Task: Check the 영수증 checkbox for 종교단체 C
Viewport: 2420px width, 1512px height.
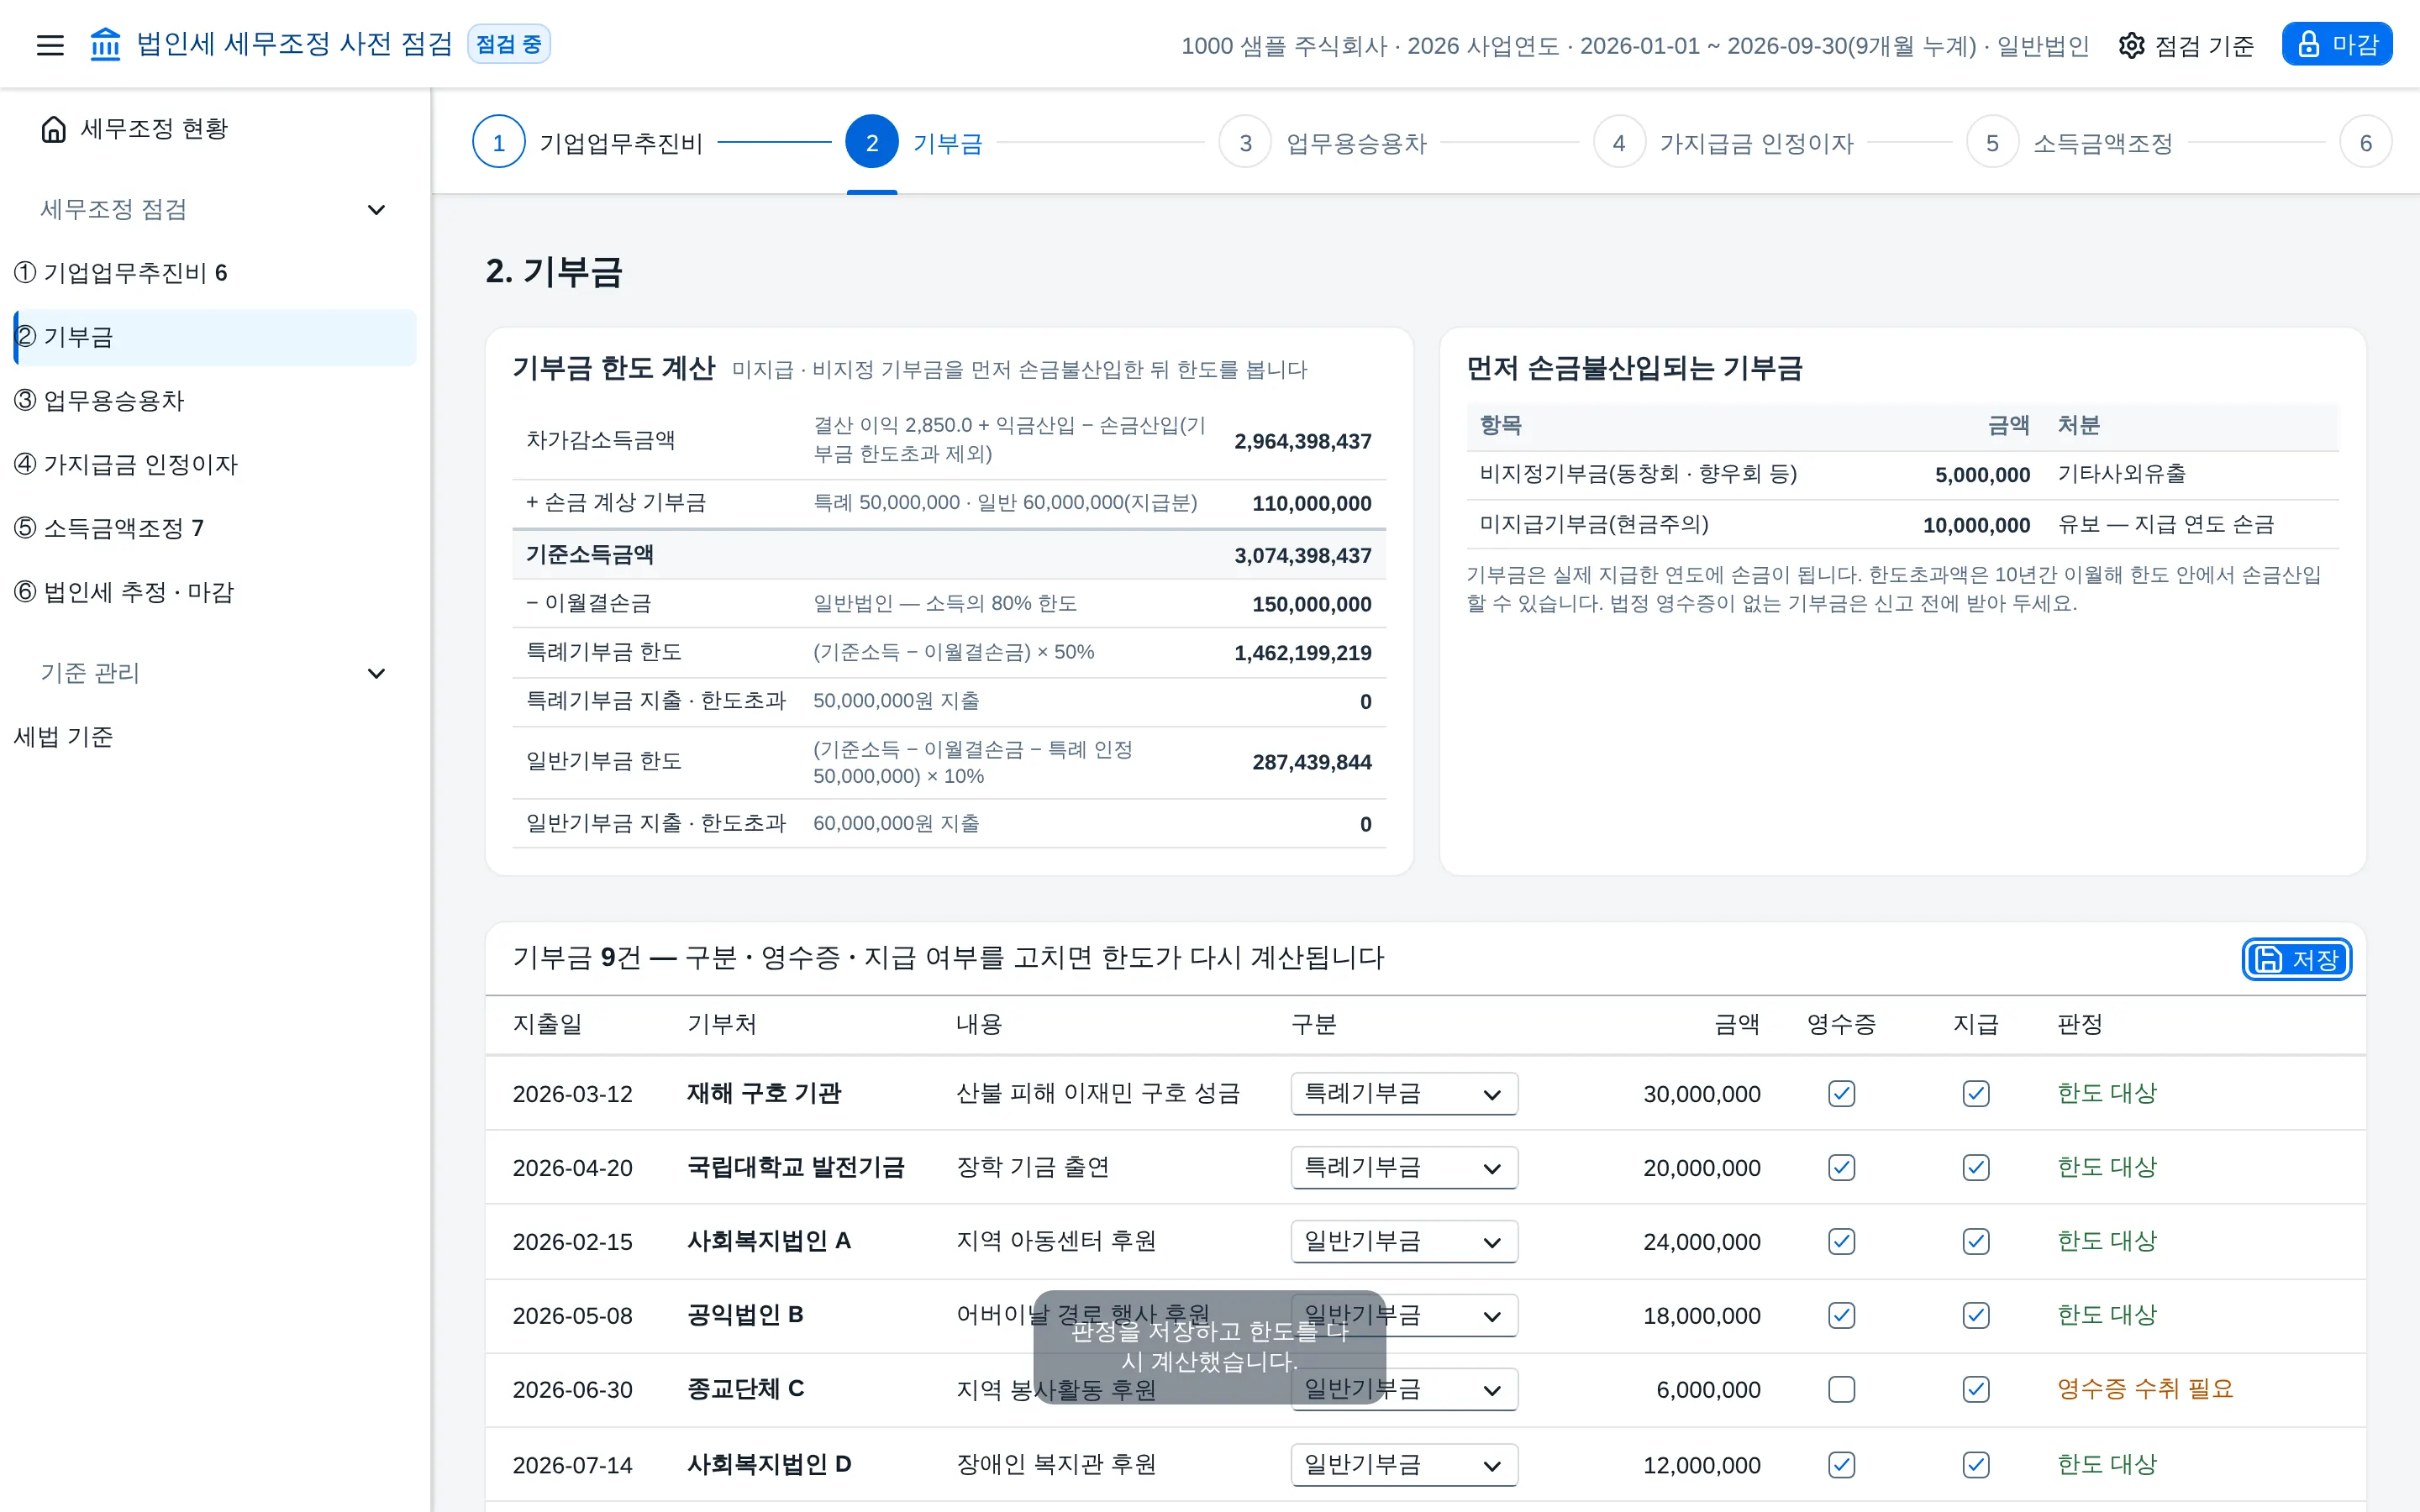Action: click(1841, 1389)
